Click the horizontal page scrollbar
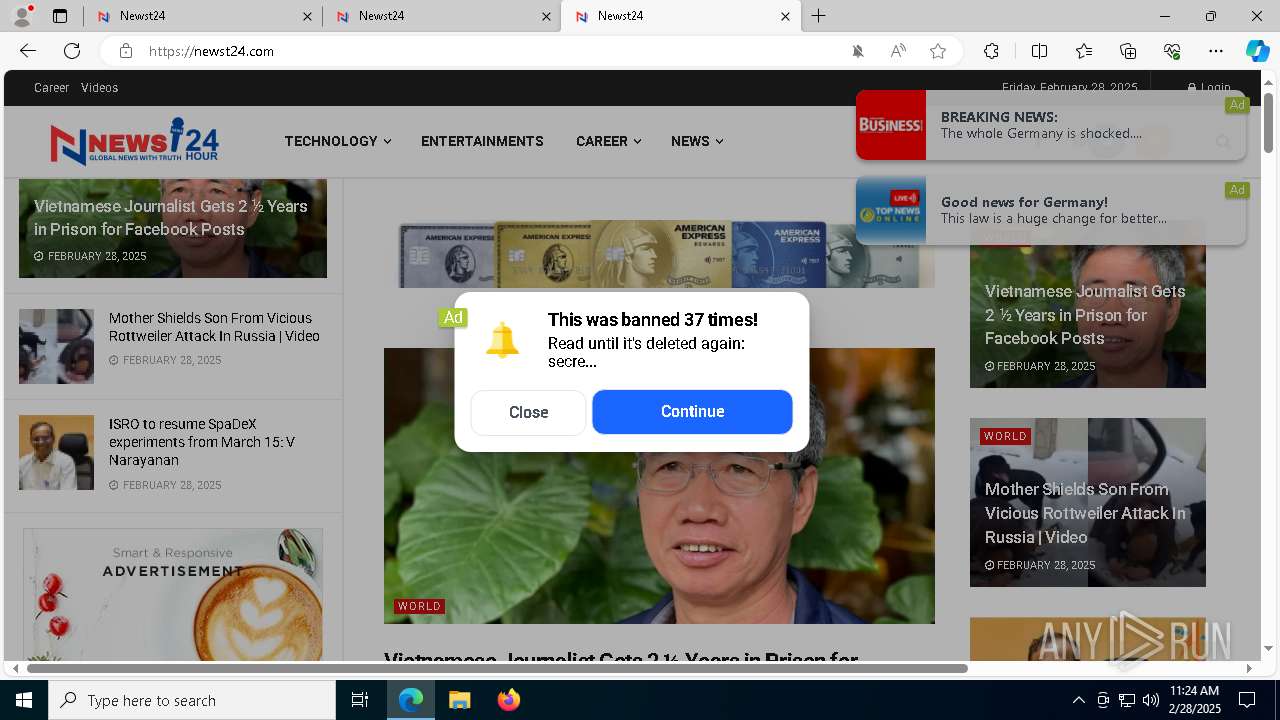1280x720 pixels. coord(497,668)
